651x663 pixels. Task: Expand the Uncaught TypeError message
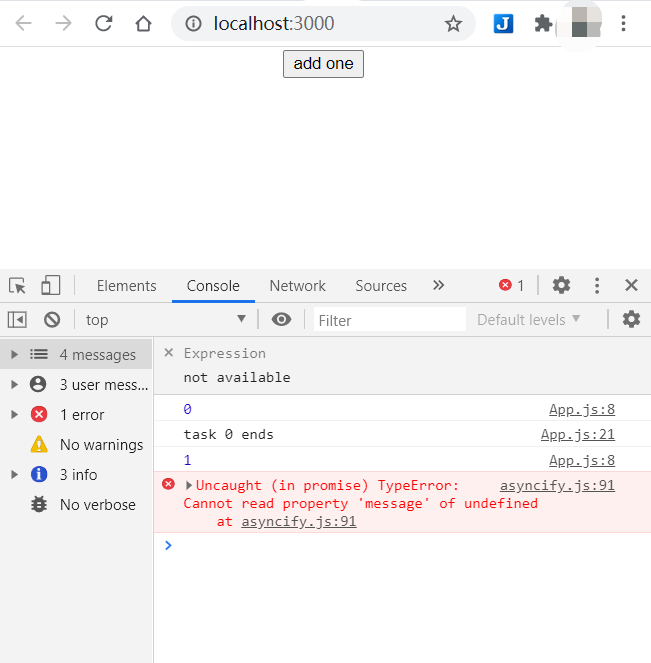tap(189, 485)
